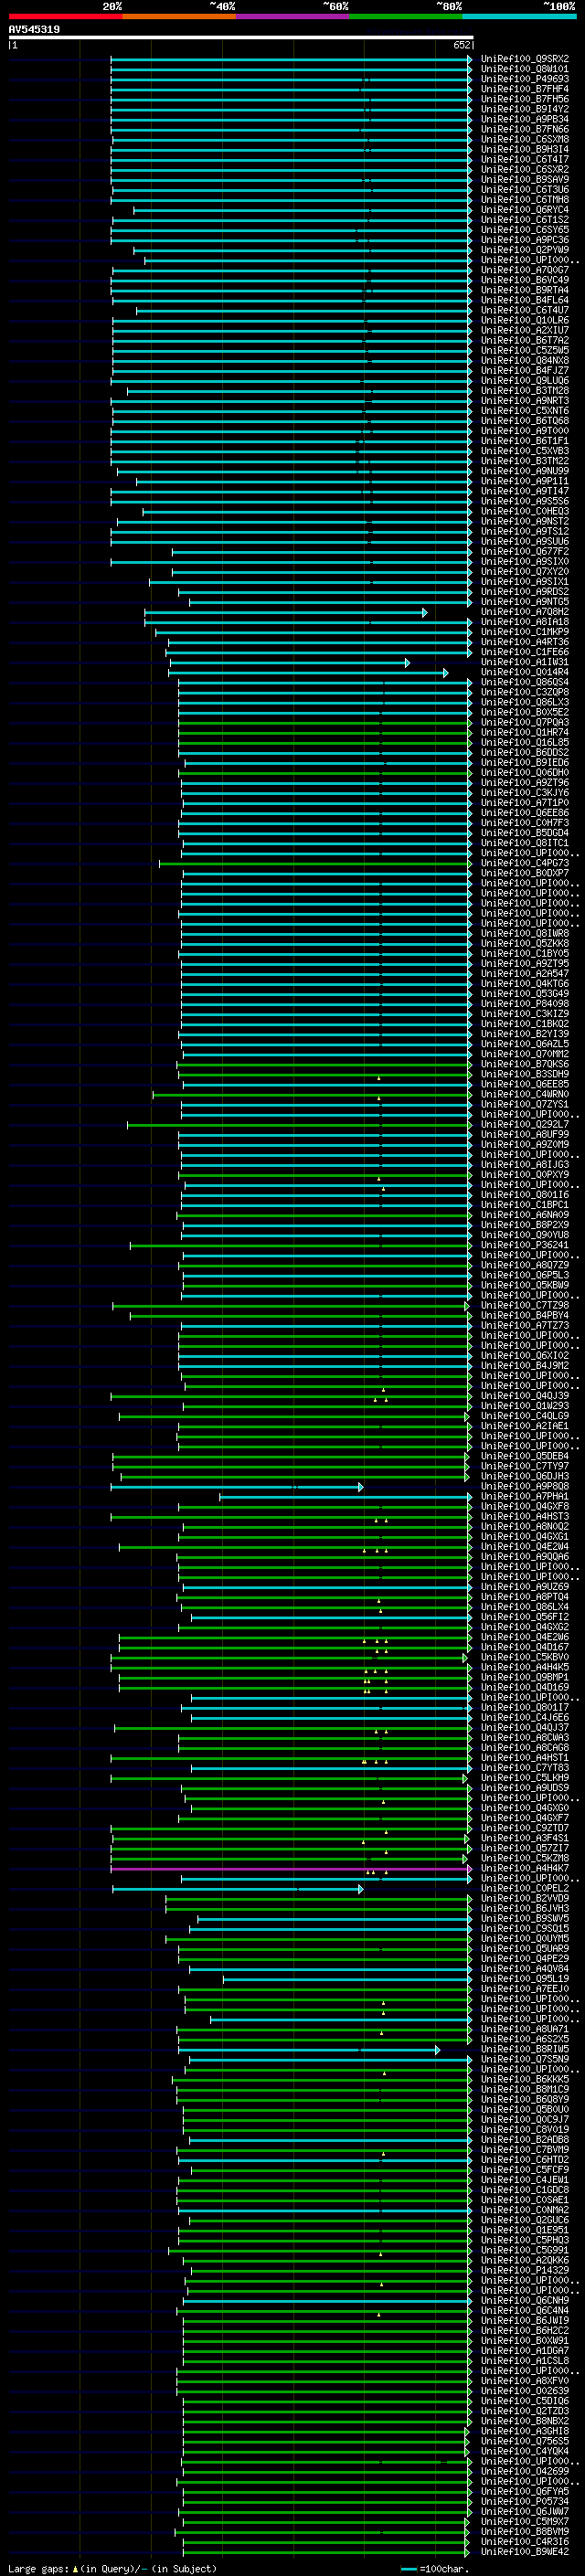Click label UniRef100_A3F4S1

(x=525, y=1838)
